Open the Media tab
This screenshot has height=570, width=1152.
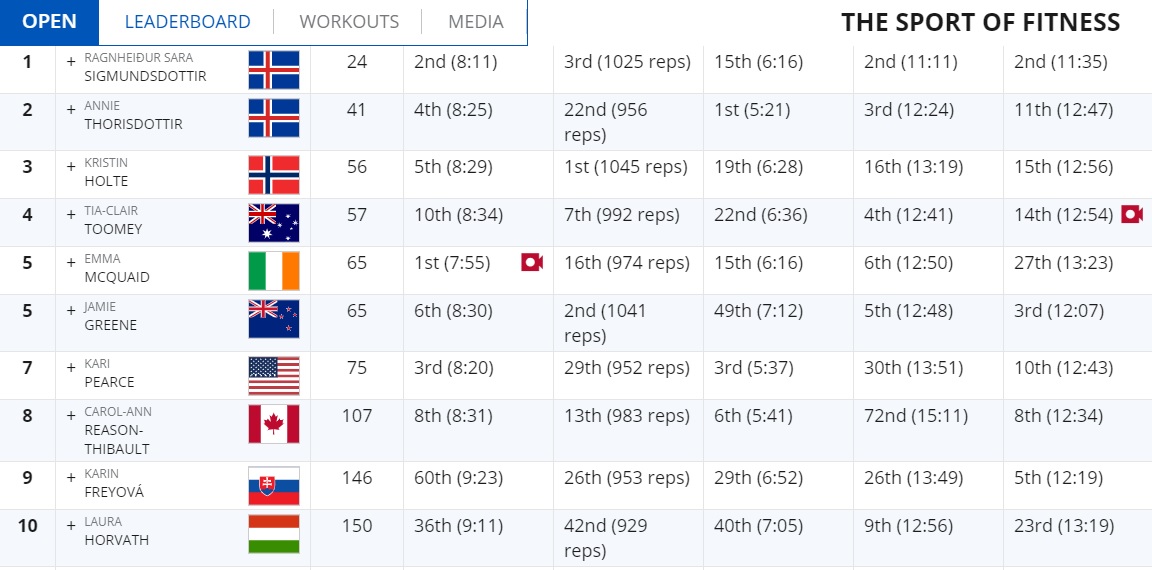tap(476, 22)
